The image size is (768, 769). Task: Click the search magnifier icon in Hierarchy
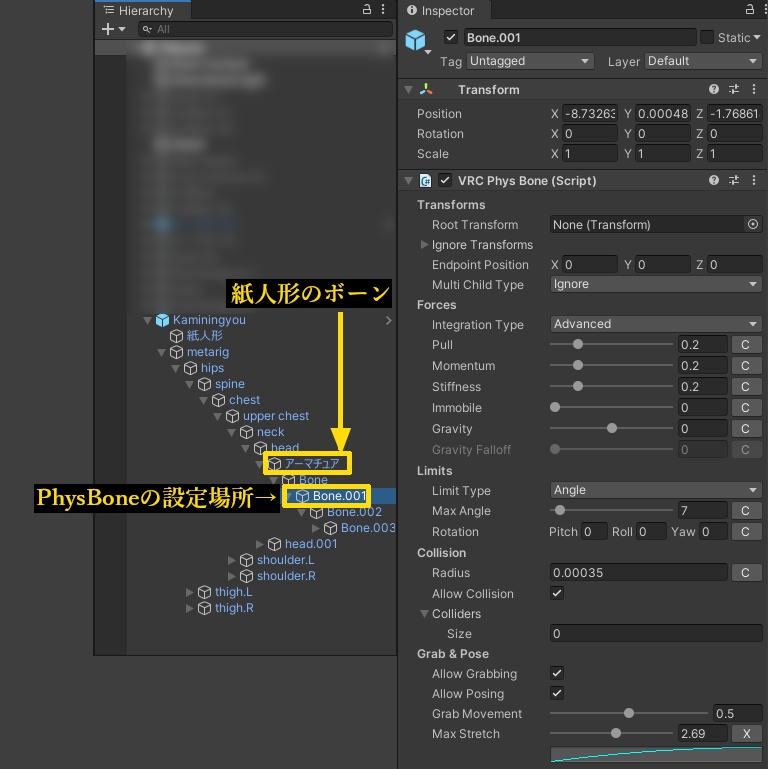[146, 29]
